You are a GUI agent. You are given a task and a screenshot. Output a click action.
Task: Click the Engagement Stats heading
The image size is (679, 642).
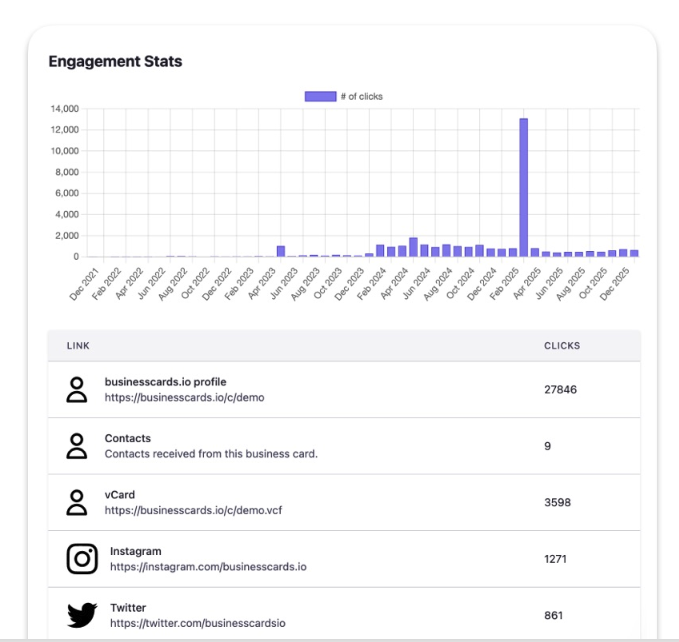tap(115, 62)
